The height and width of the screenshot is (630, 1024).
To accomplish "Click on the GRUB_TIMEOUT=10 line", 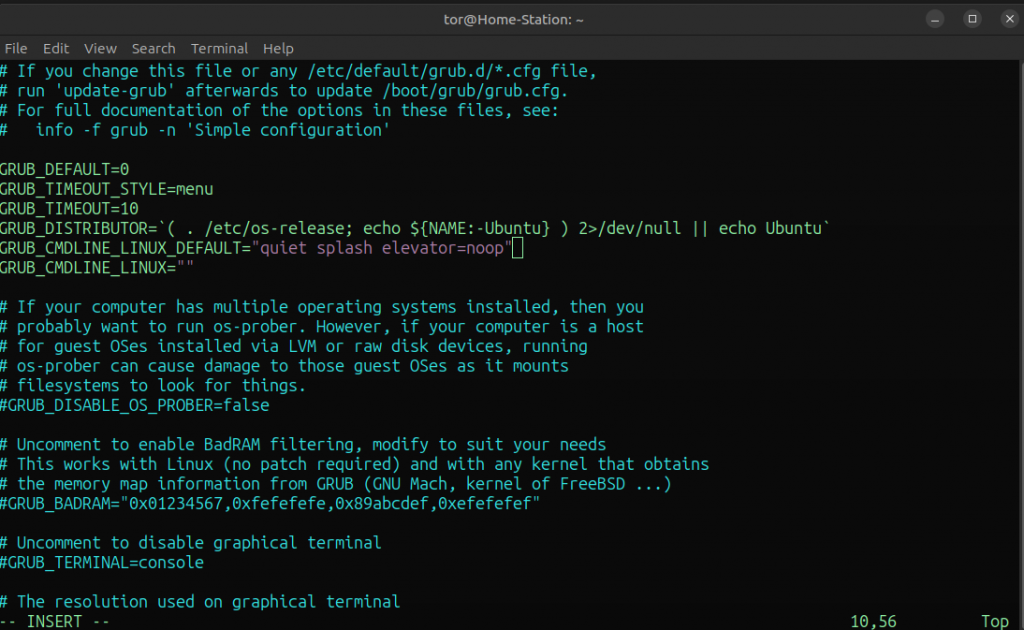I will click(x=69, y=209).
